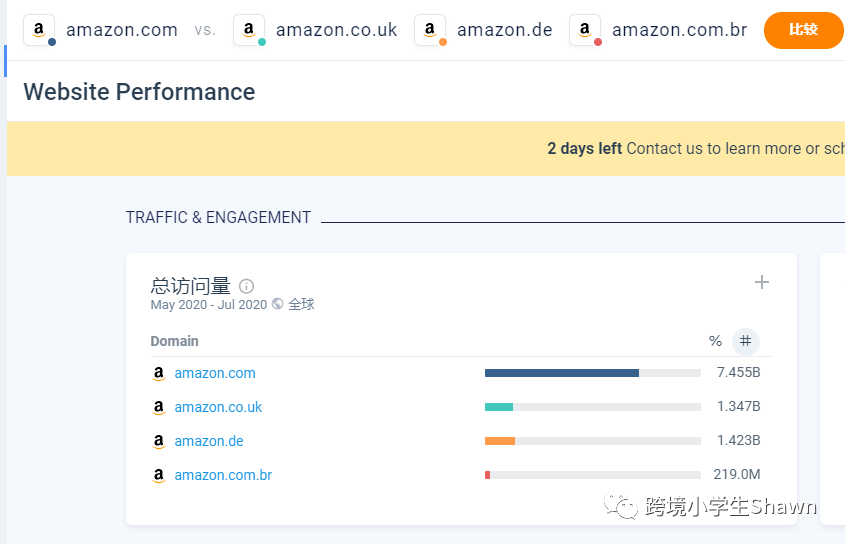This screenshot has width=845, height=544.
Task: Click the globe icon next to 全球
Action: [277, 304]
